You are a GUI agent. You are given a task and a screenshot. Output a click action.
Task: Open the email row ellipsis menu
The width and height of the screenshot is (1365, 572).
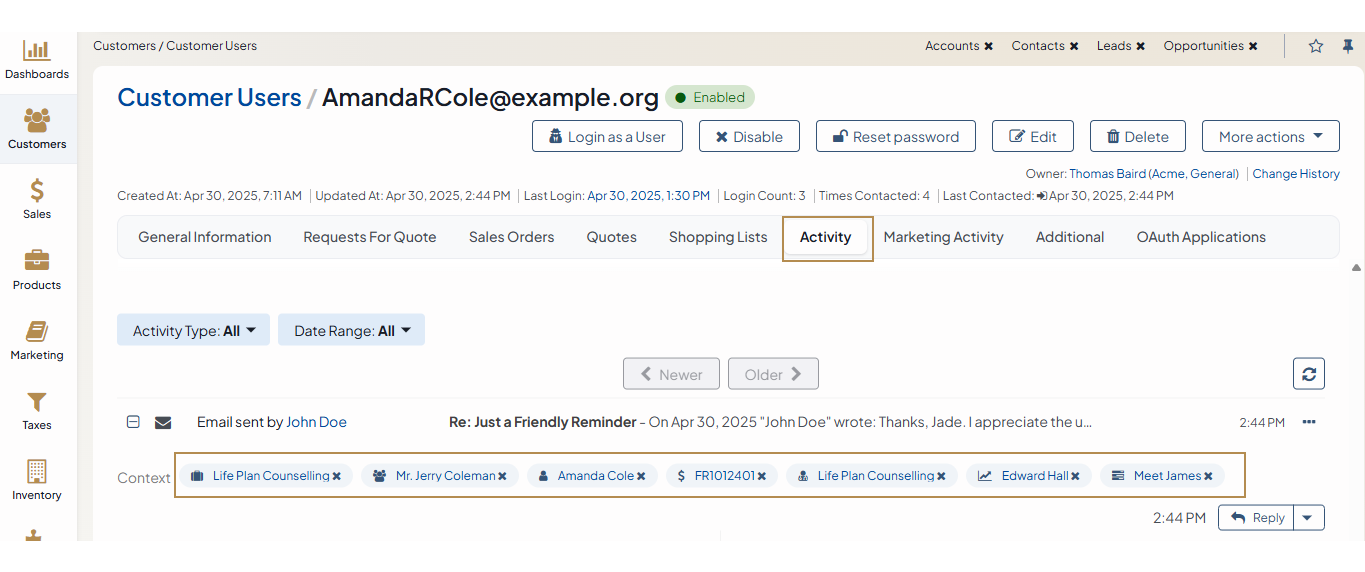tap(1309, 422)
